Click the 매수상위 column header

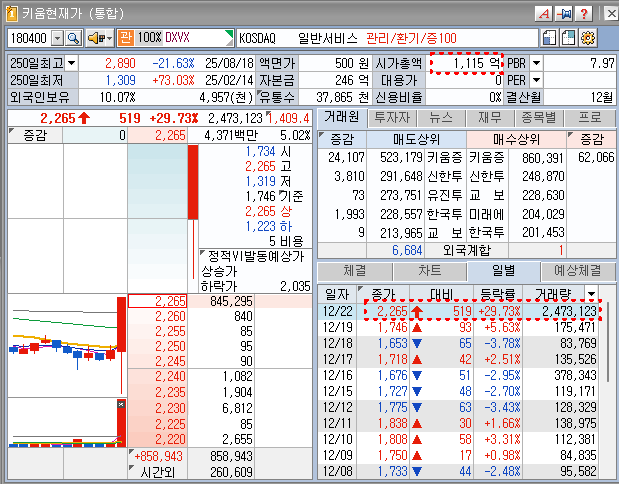[516, 139]
